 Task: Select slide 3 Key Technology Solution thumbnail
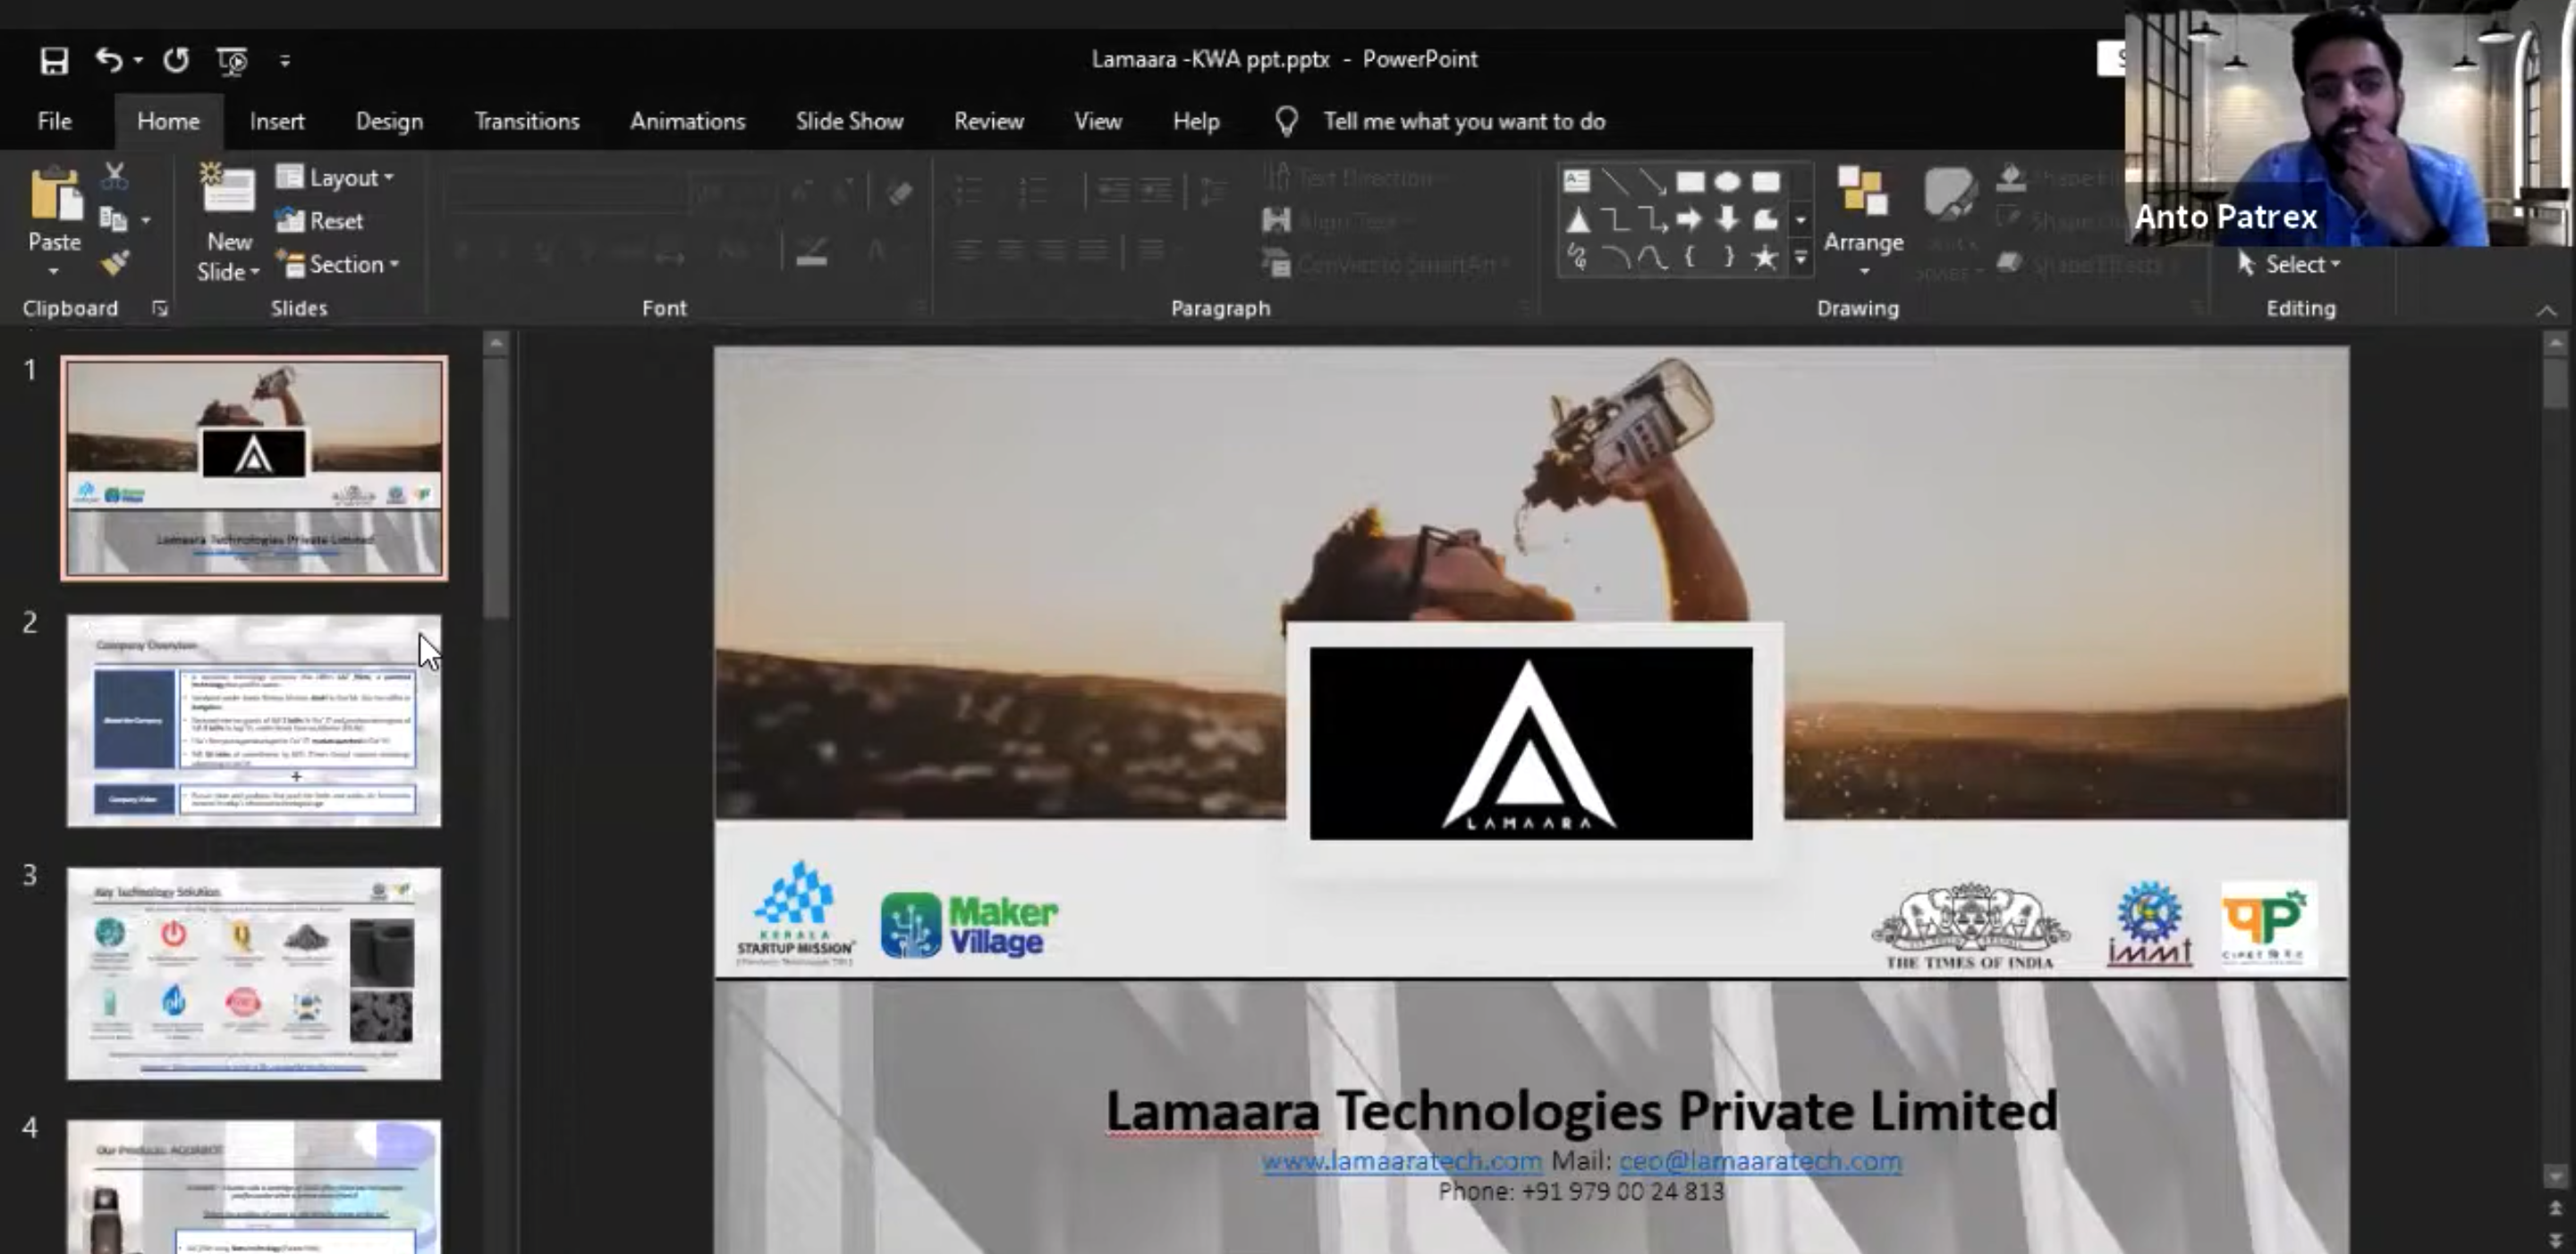[x=254, y=974]
